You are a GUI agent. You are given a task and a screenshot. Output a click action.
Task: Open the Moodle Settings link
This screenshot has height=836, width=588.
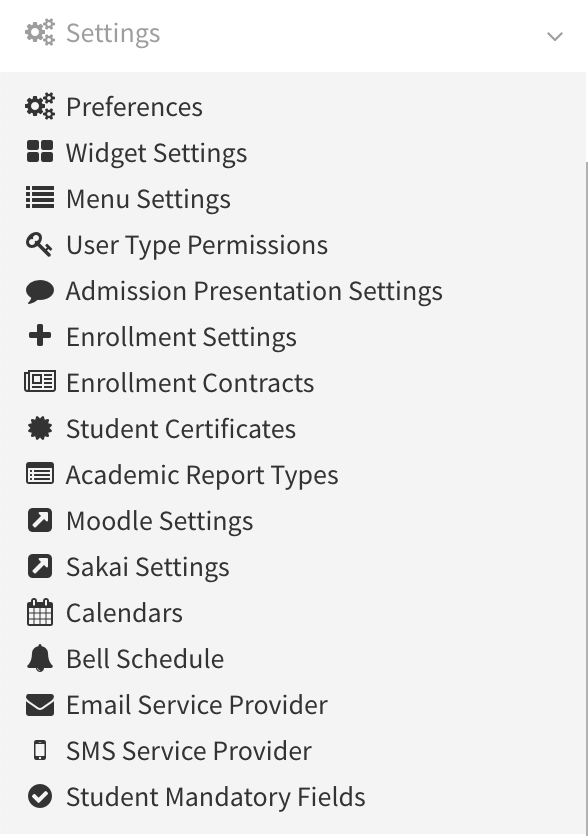point(159,521)
